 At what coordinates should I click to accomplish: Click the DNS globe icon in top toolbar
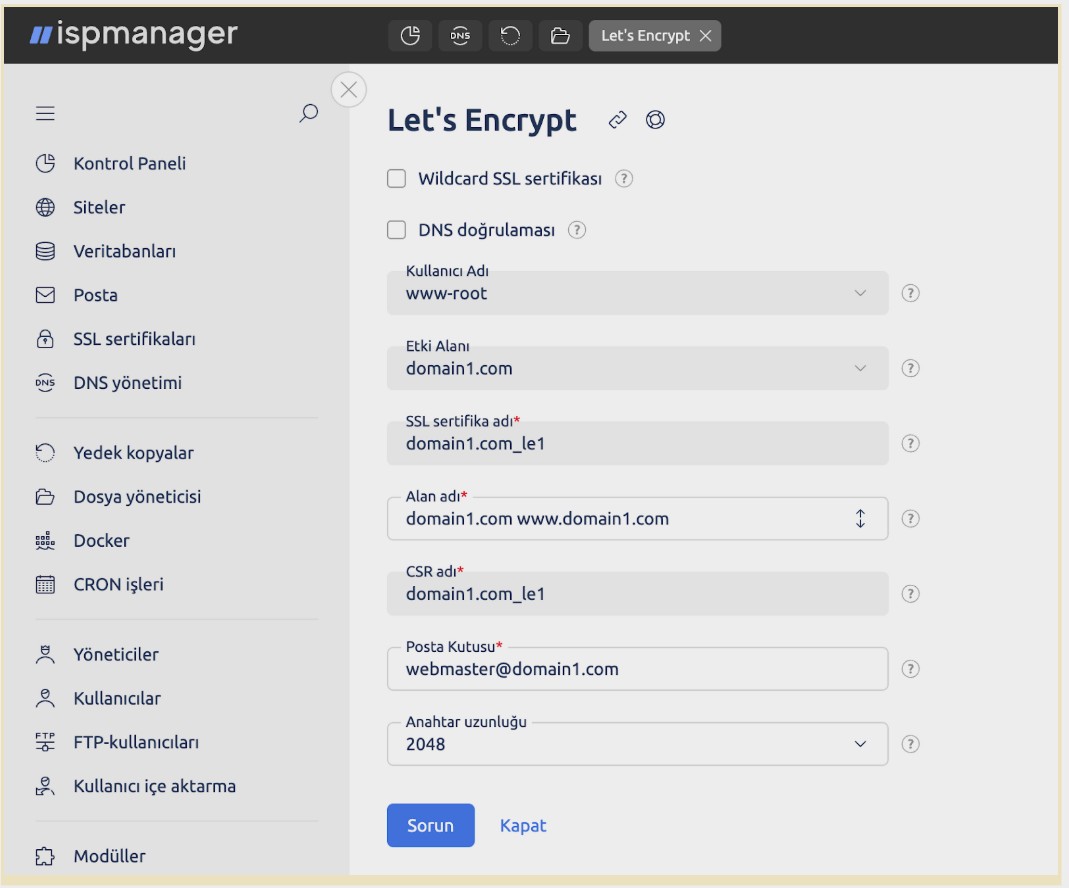(460, 35)
